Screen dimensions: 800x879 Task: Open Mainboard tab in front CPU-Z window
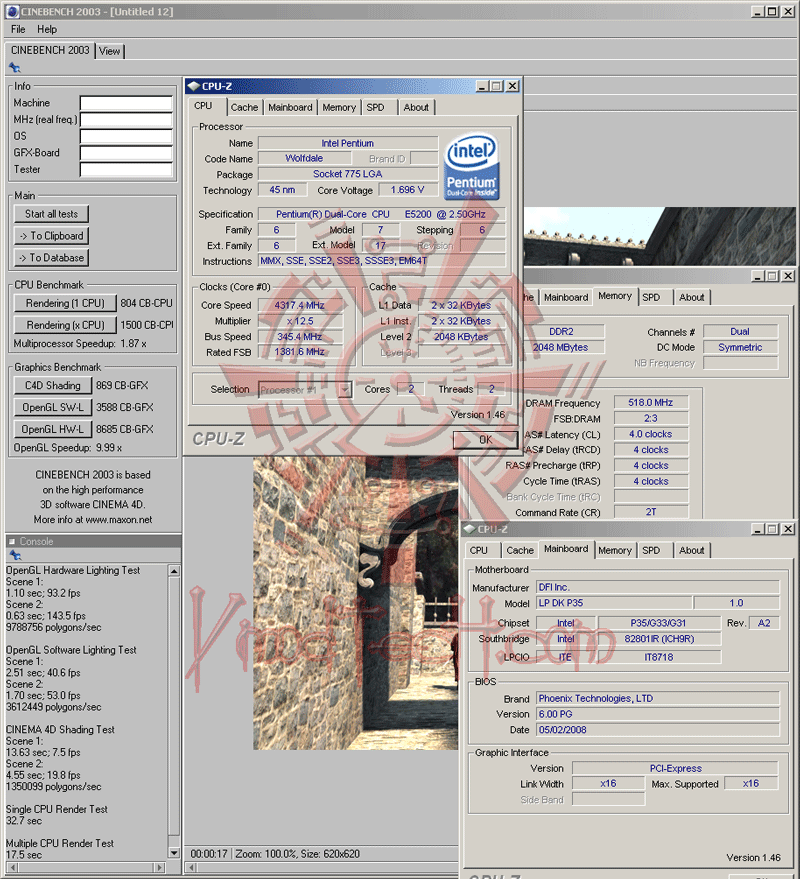(x=290, y=107)
